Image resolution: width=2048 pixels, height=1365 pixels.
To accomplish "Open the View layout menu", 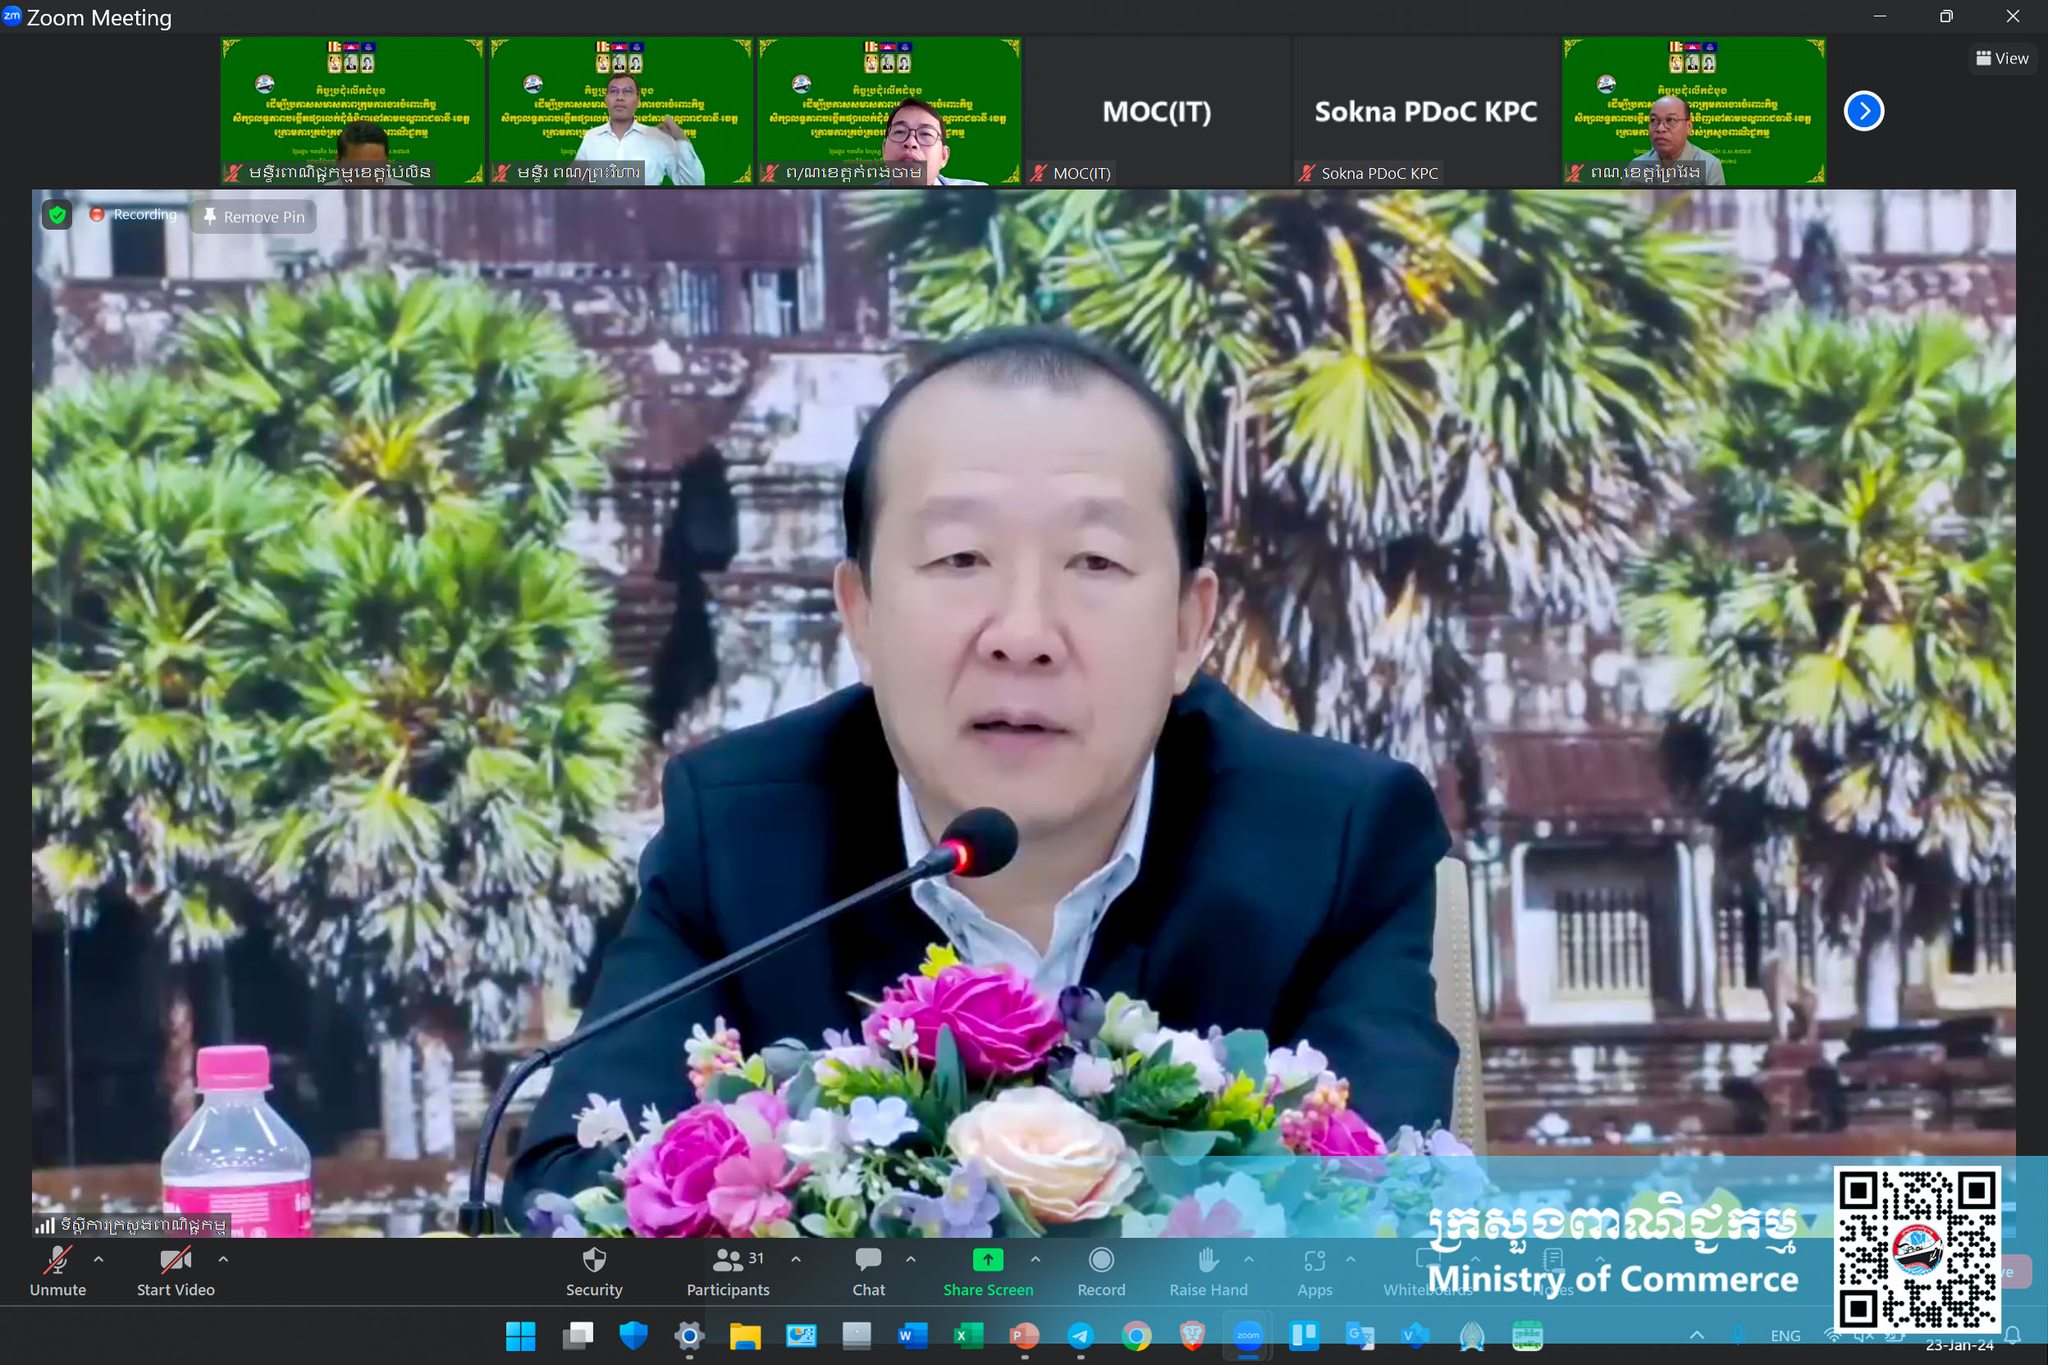I will click(x=2002, y=58).
